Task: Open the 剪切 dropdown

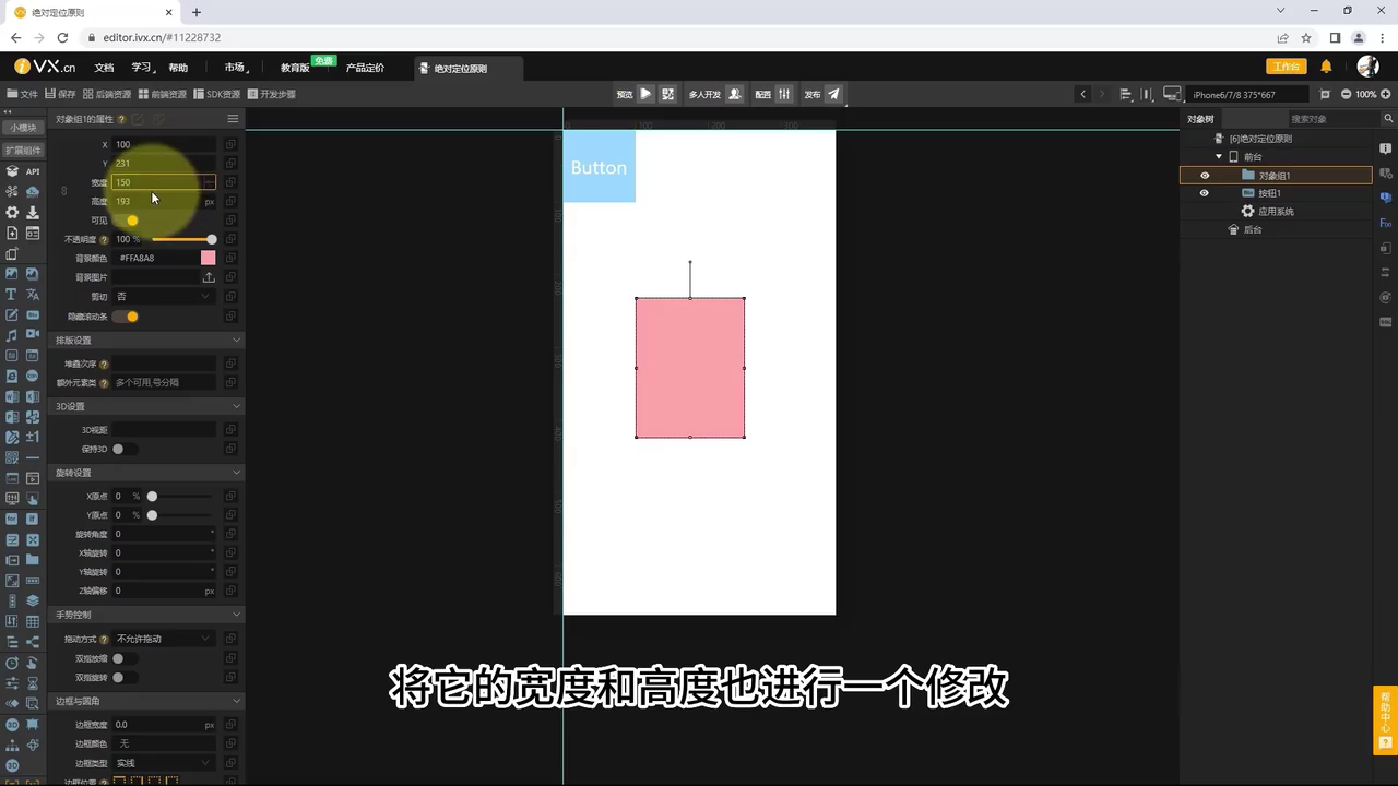Action: [x=163, y=297]
